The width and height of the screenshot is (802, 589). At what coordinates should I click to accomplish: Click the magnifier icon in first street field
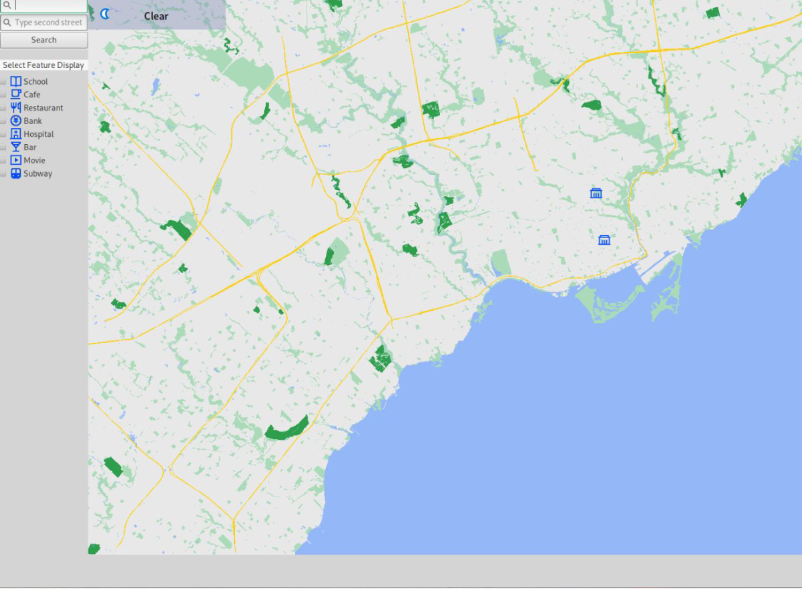pos(7,5)
